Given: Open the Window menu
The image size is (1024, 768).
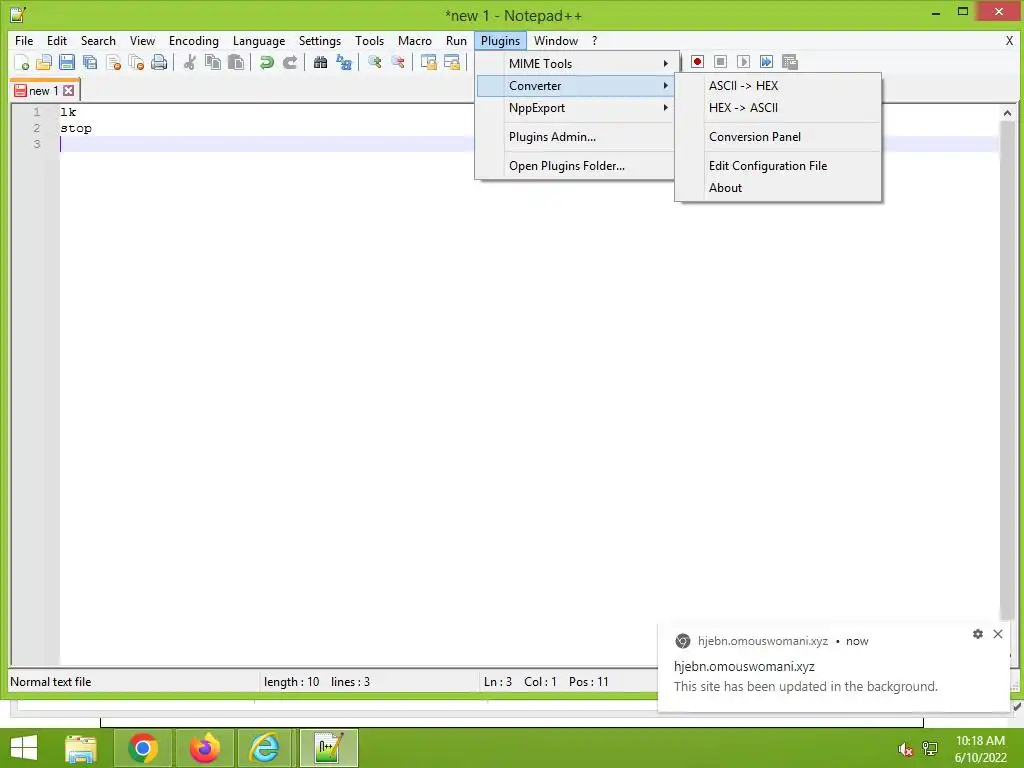Looking at the screenshot, I should [556, 40].
